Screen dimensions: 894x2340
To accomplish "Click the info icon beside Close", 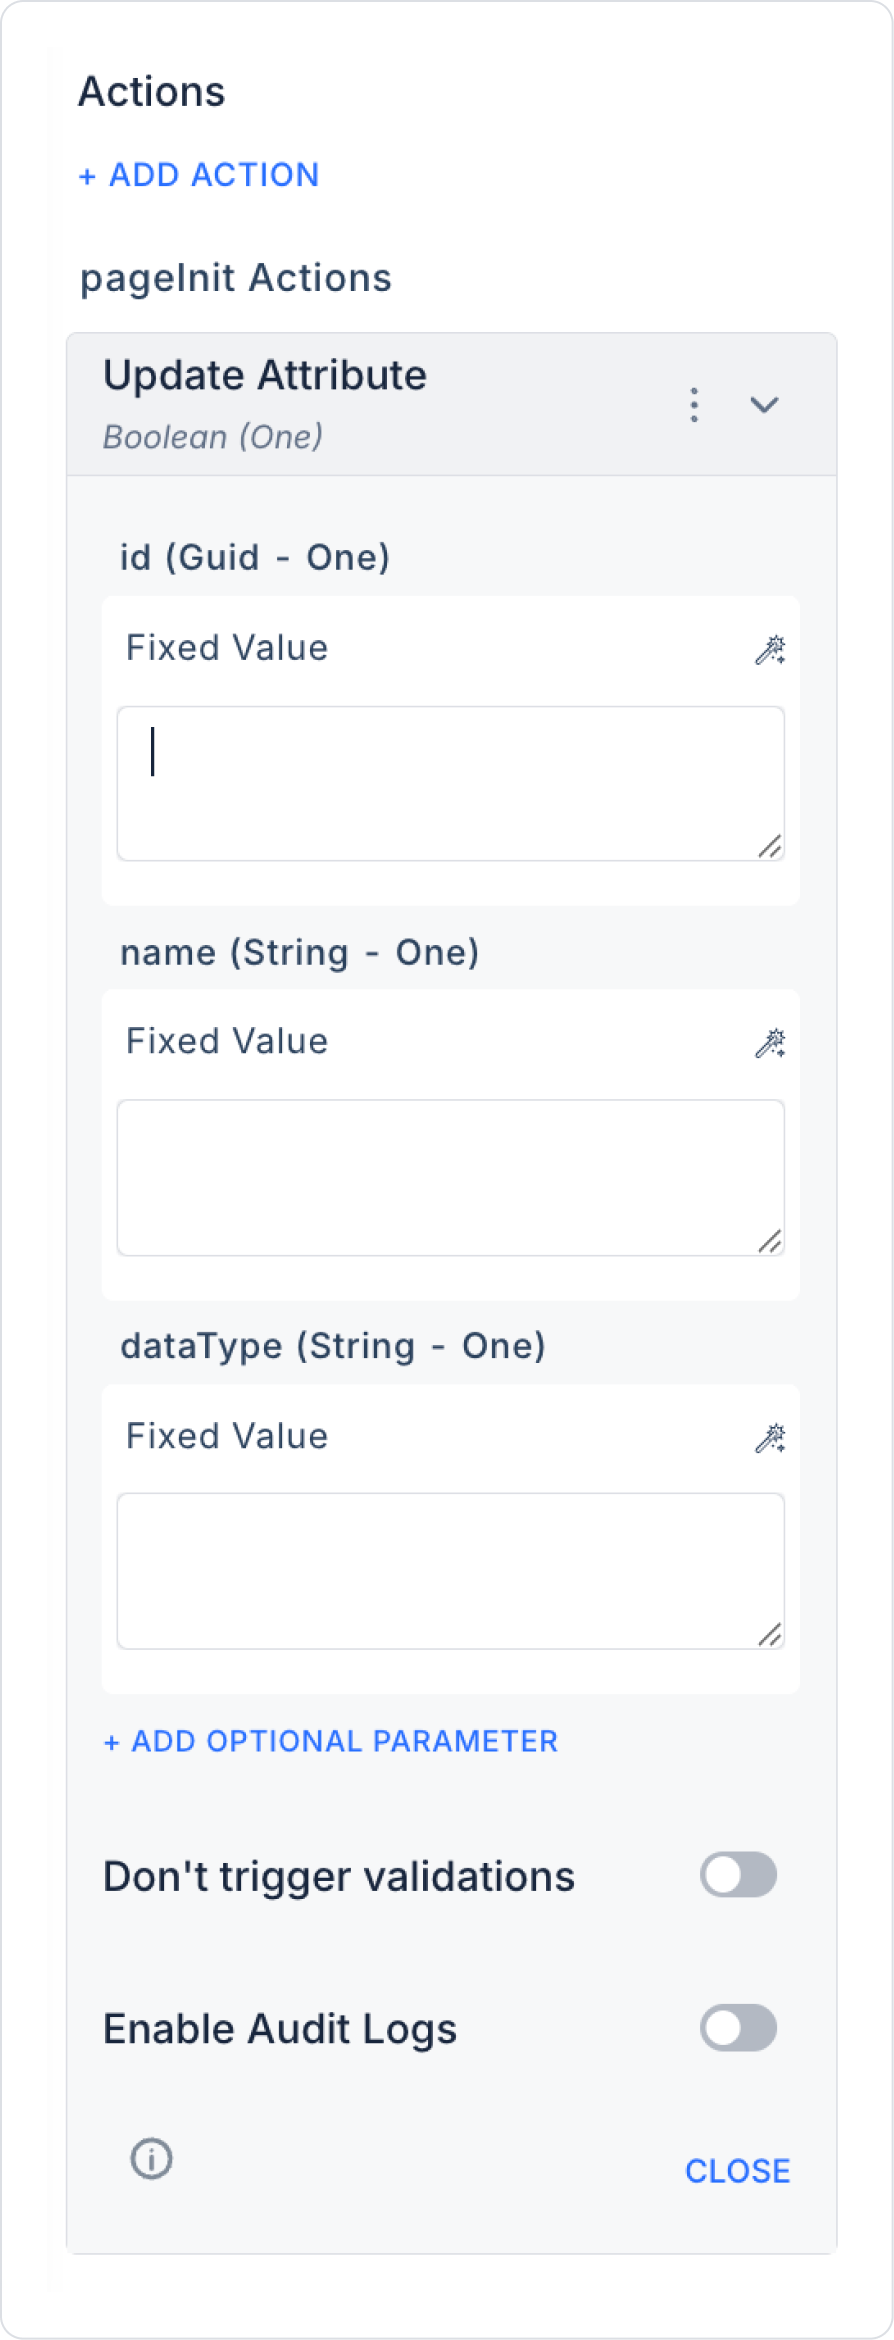I will point(151,2158).
